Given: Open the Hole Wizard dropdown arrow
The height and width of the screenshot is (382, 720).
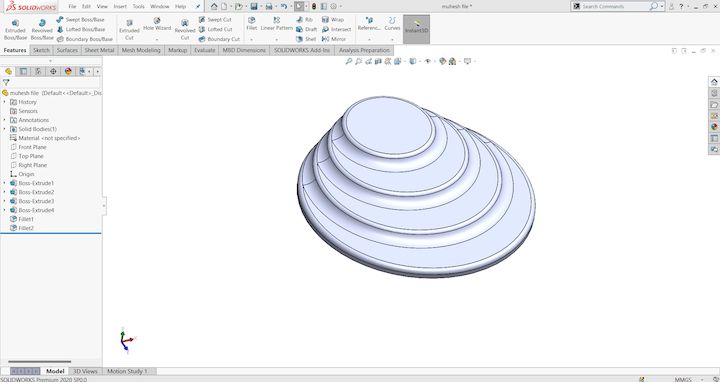Looking at the screenshot, I should [157, 39].
